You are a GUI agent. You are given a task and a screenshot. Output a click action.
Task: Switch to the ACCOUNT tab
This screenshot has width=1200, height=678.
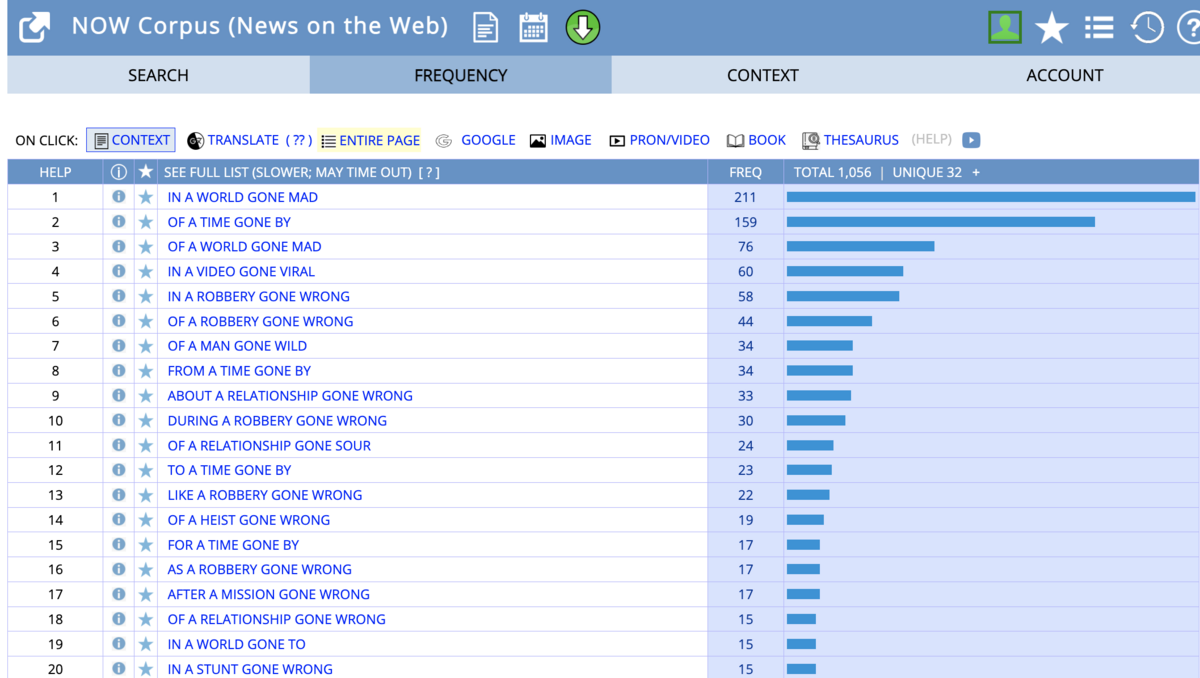coord(1065,75)
